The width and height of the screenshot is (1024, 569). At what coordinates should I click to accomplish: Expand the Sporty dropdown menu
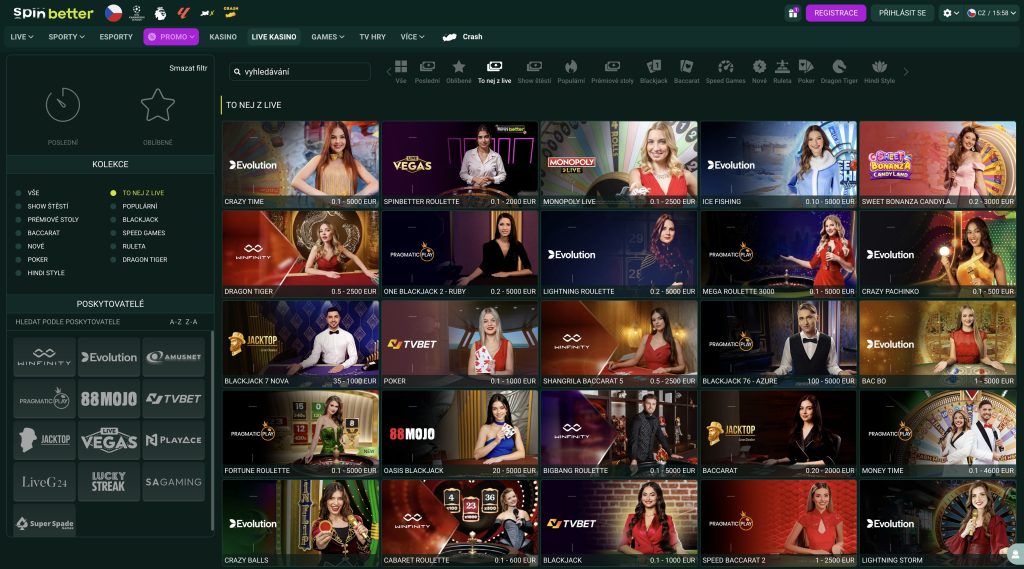click(x=65, y=37)
